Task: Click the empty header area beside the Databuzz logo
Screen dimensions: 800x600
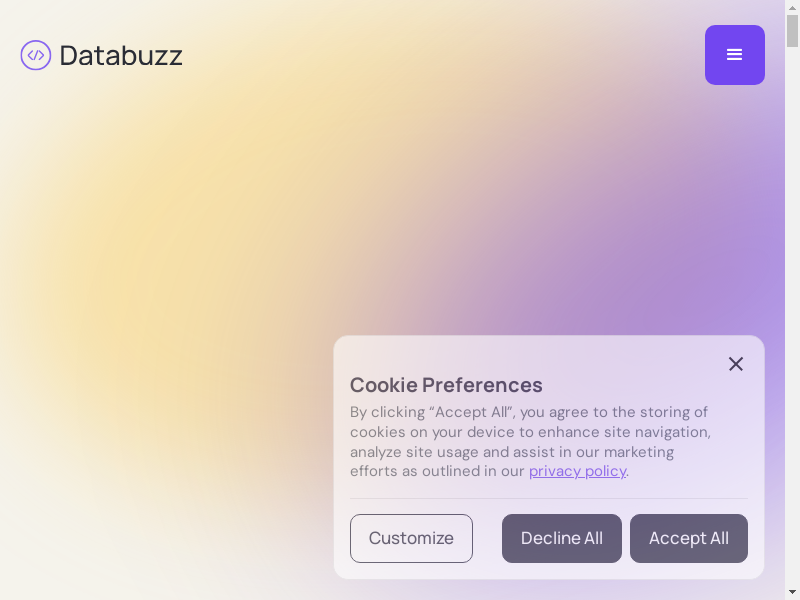Action: point(440,55)
